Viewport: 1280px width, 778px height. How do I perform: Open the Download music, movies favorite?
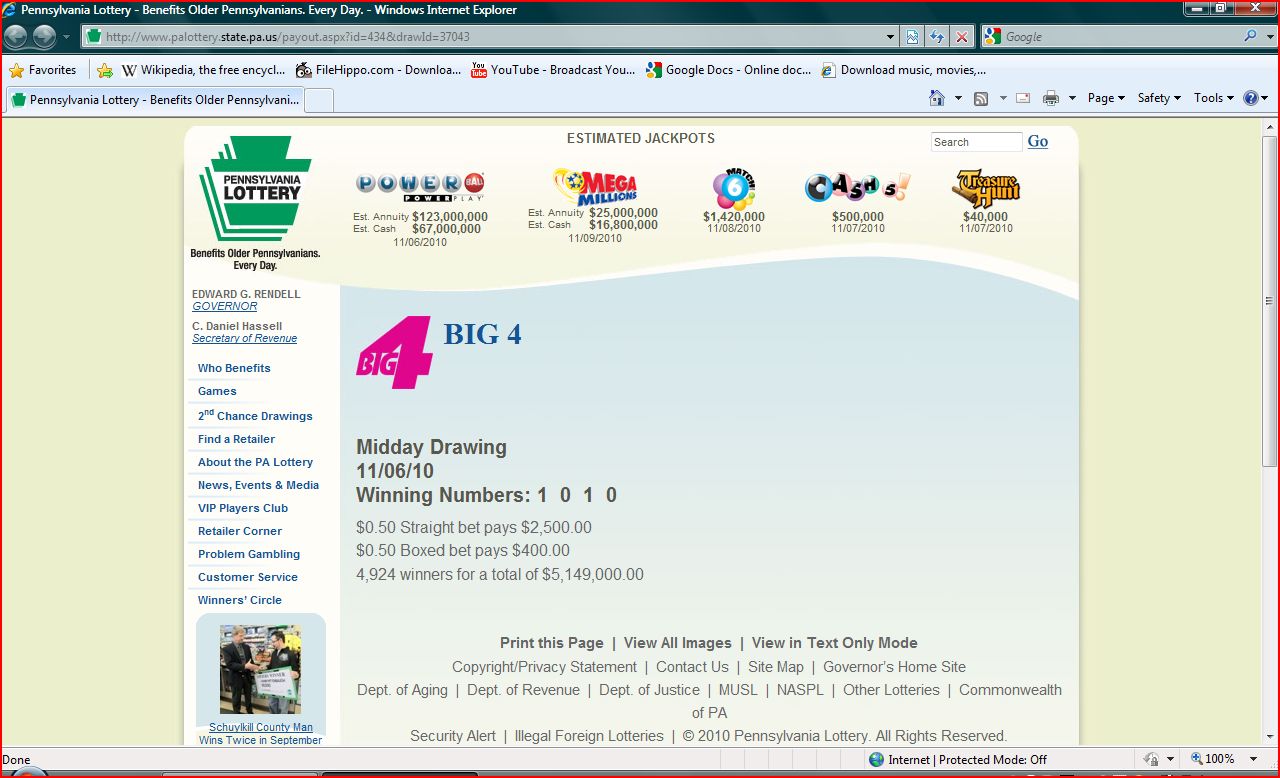[904, 70]
